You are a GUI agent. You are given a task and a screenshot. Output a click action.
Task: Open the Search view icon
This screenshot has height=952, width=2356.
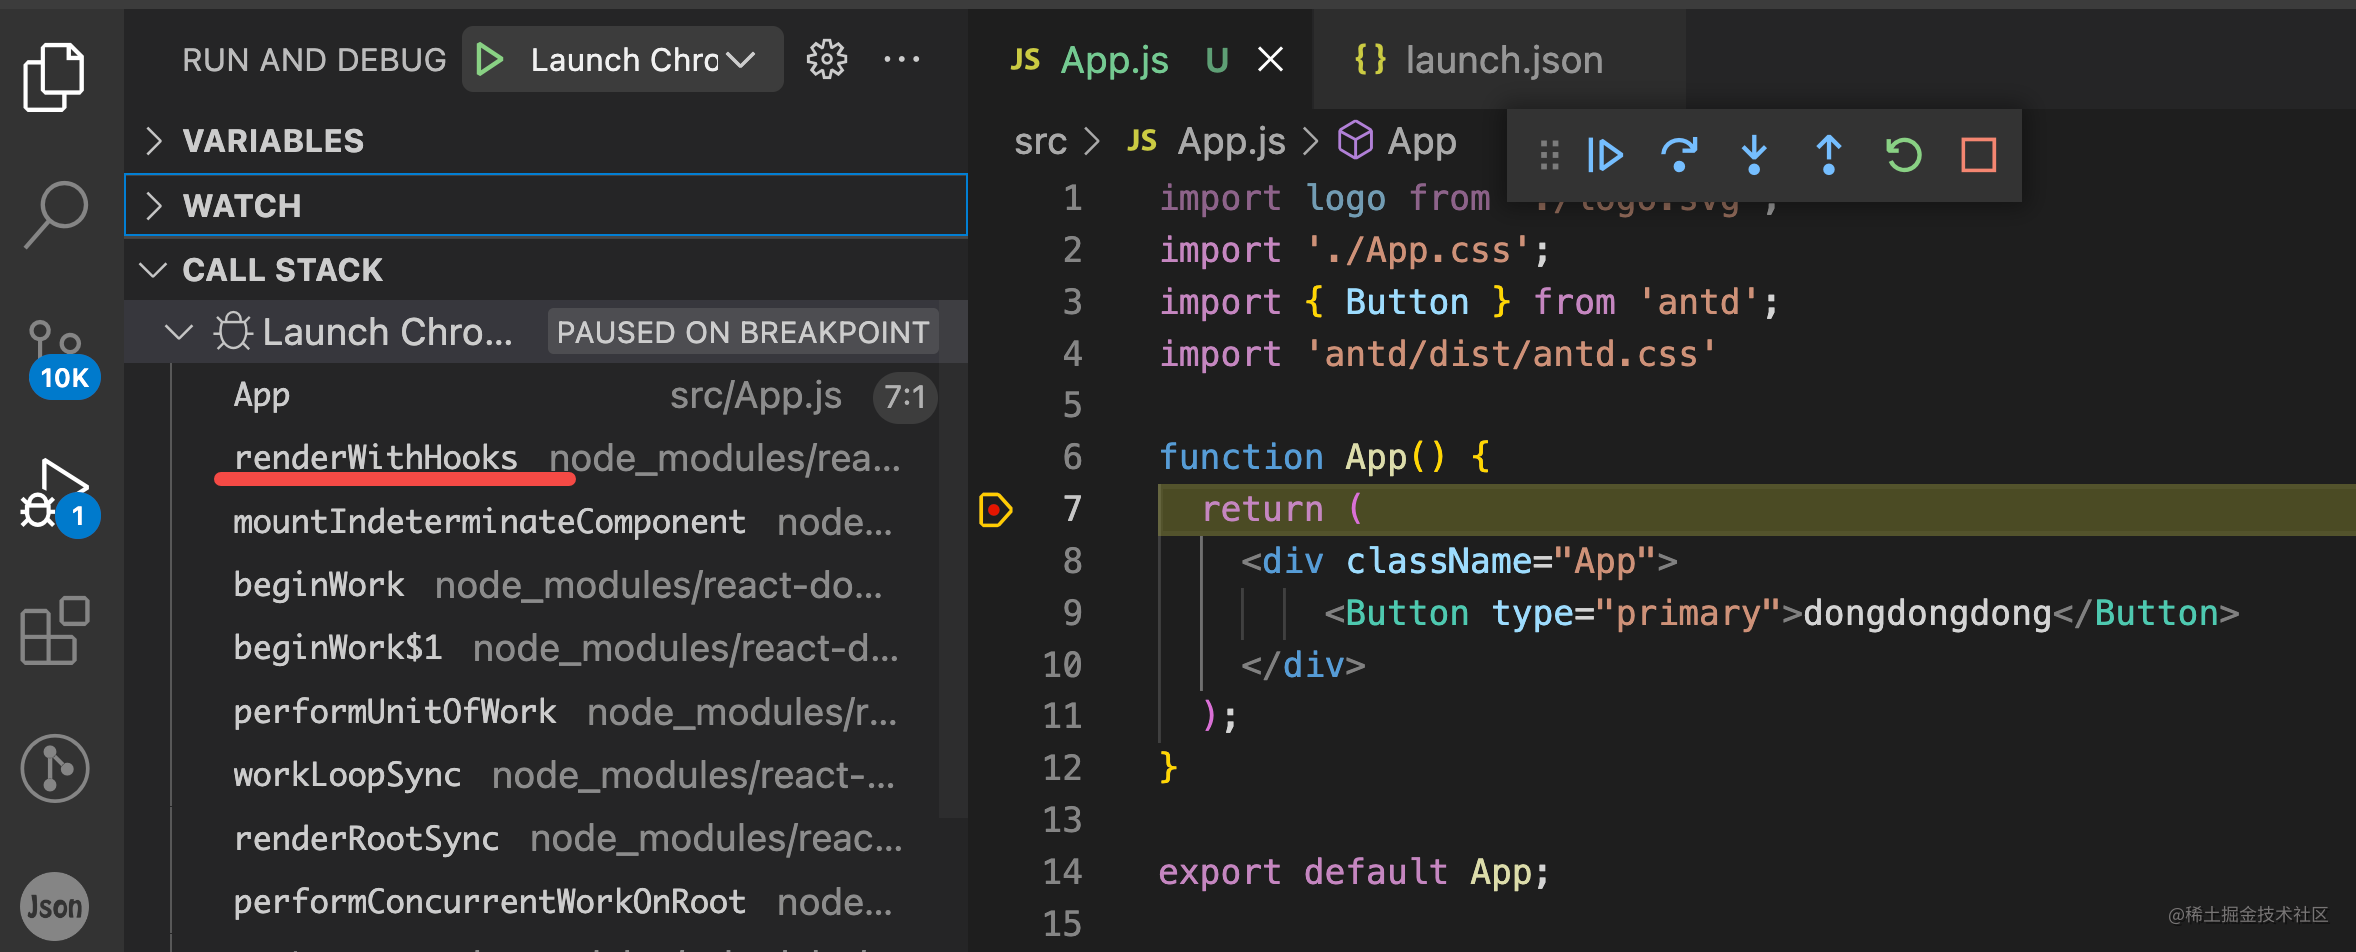tap(56, 212)
